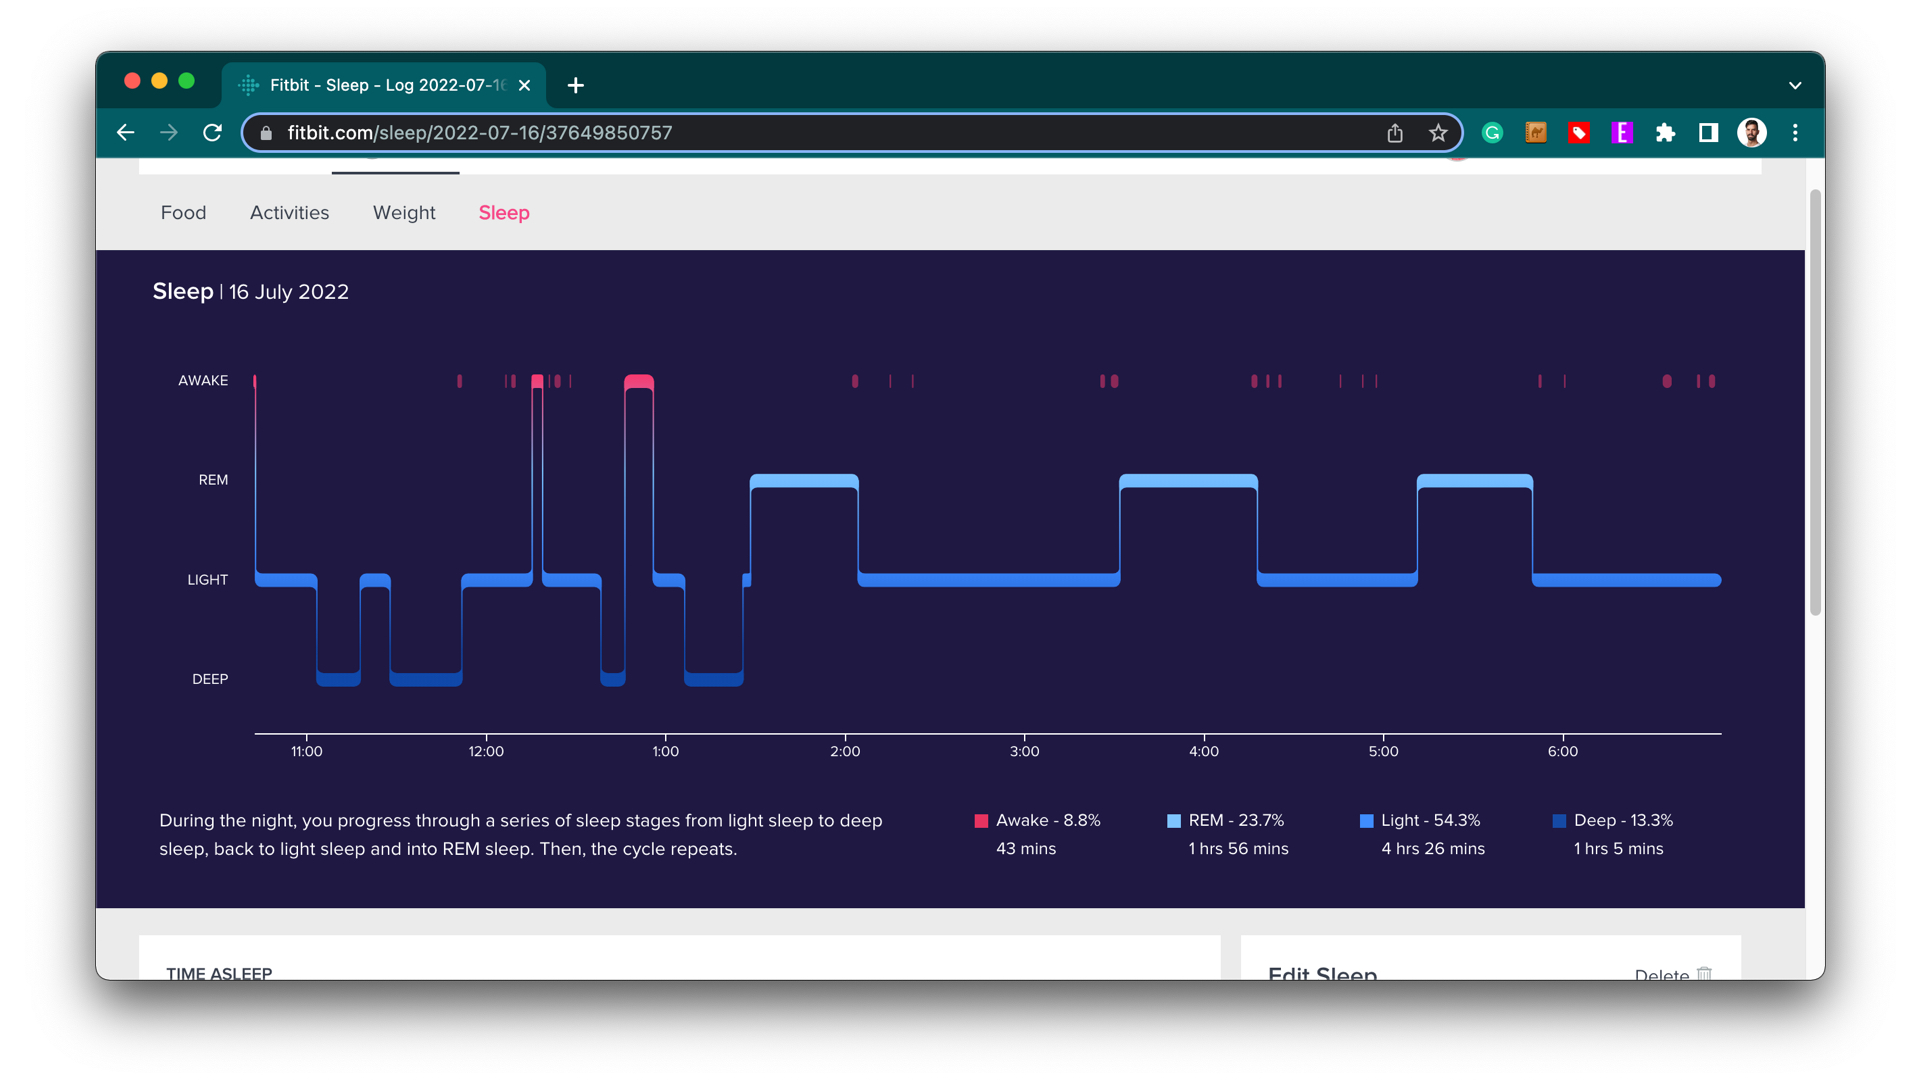Open the red tag extension icon

pyautogui.click(x=1579, y=133)
